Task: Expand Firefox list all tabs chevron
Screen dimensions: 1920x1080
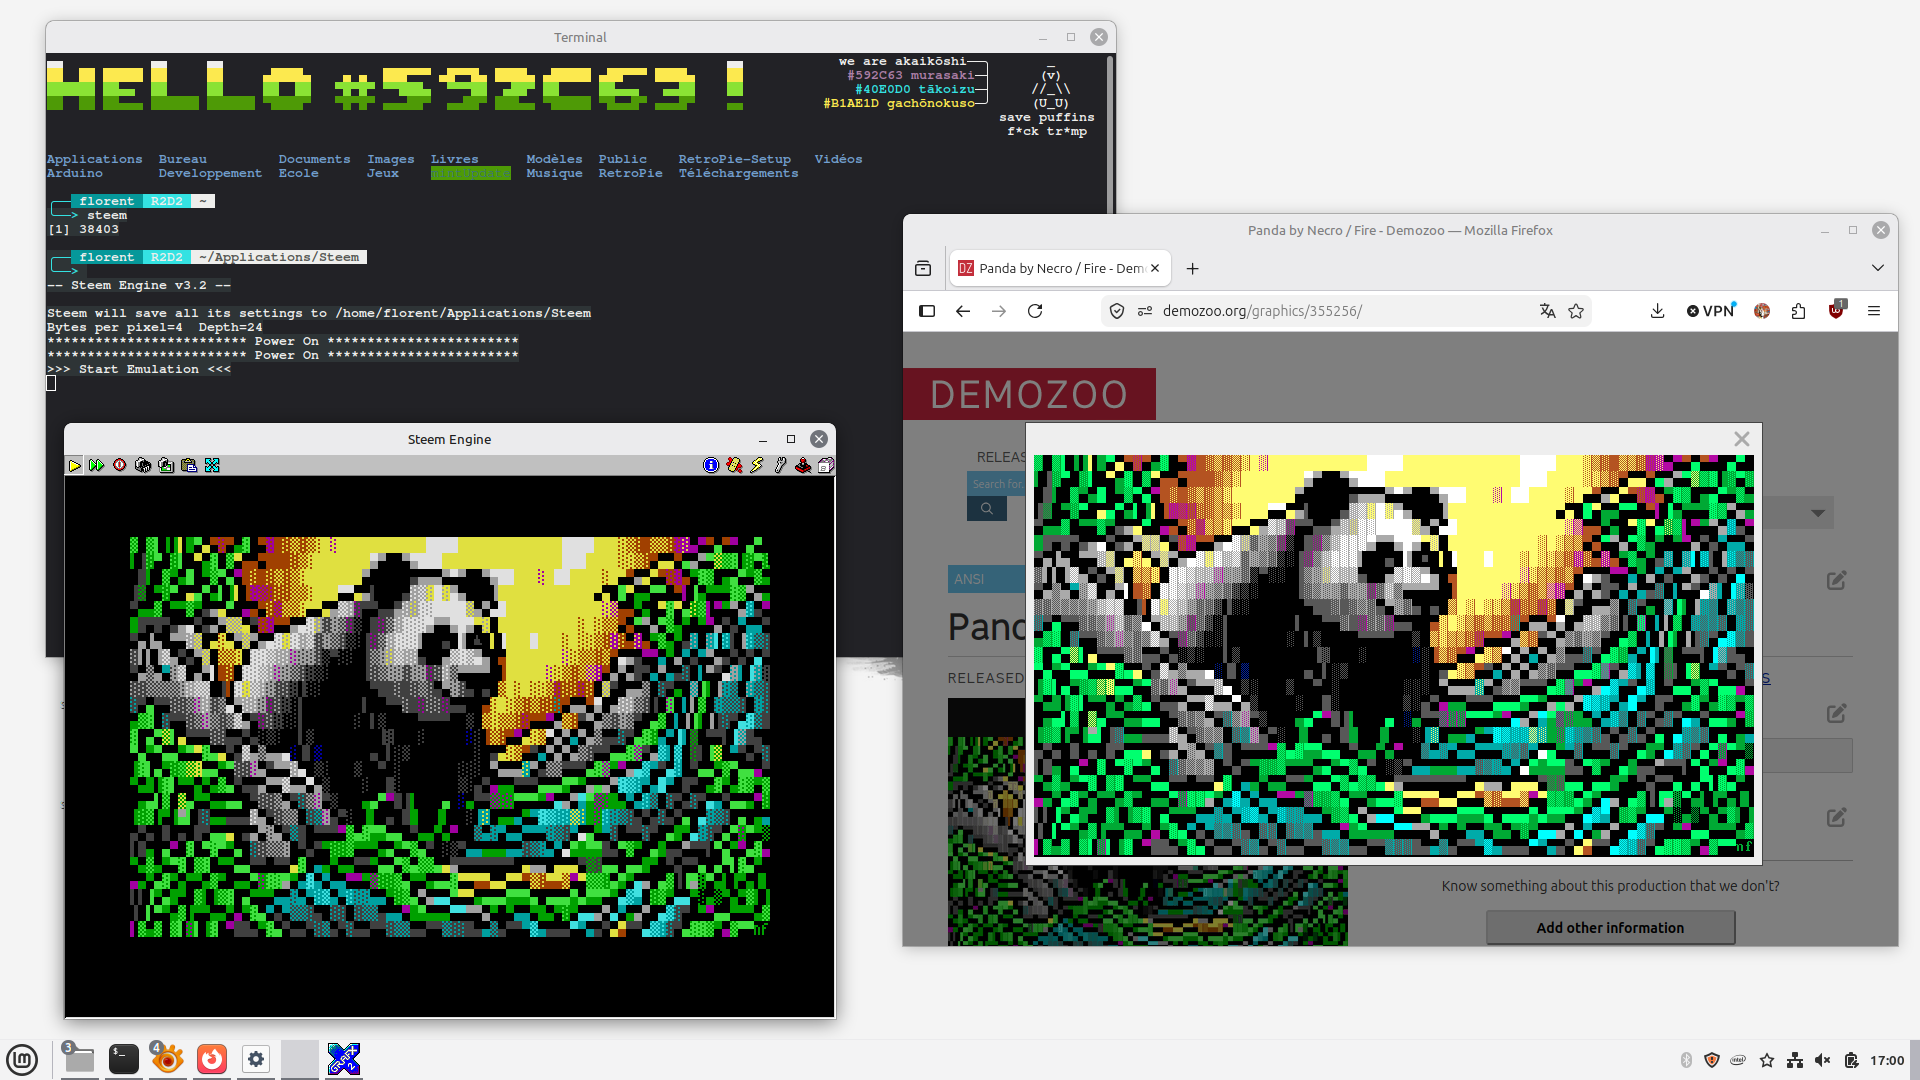Action: [x=1878, y=268]
